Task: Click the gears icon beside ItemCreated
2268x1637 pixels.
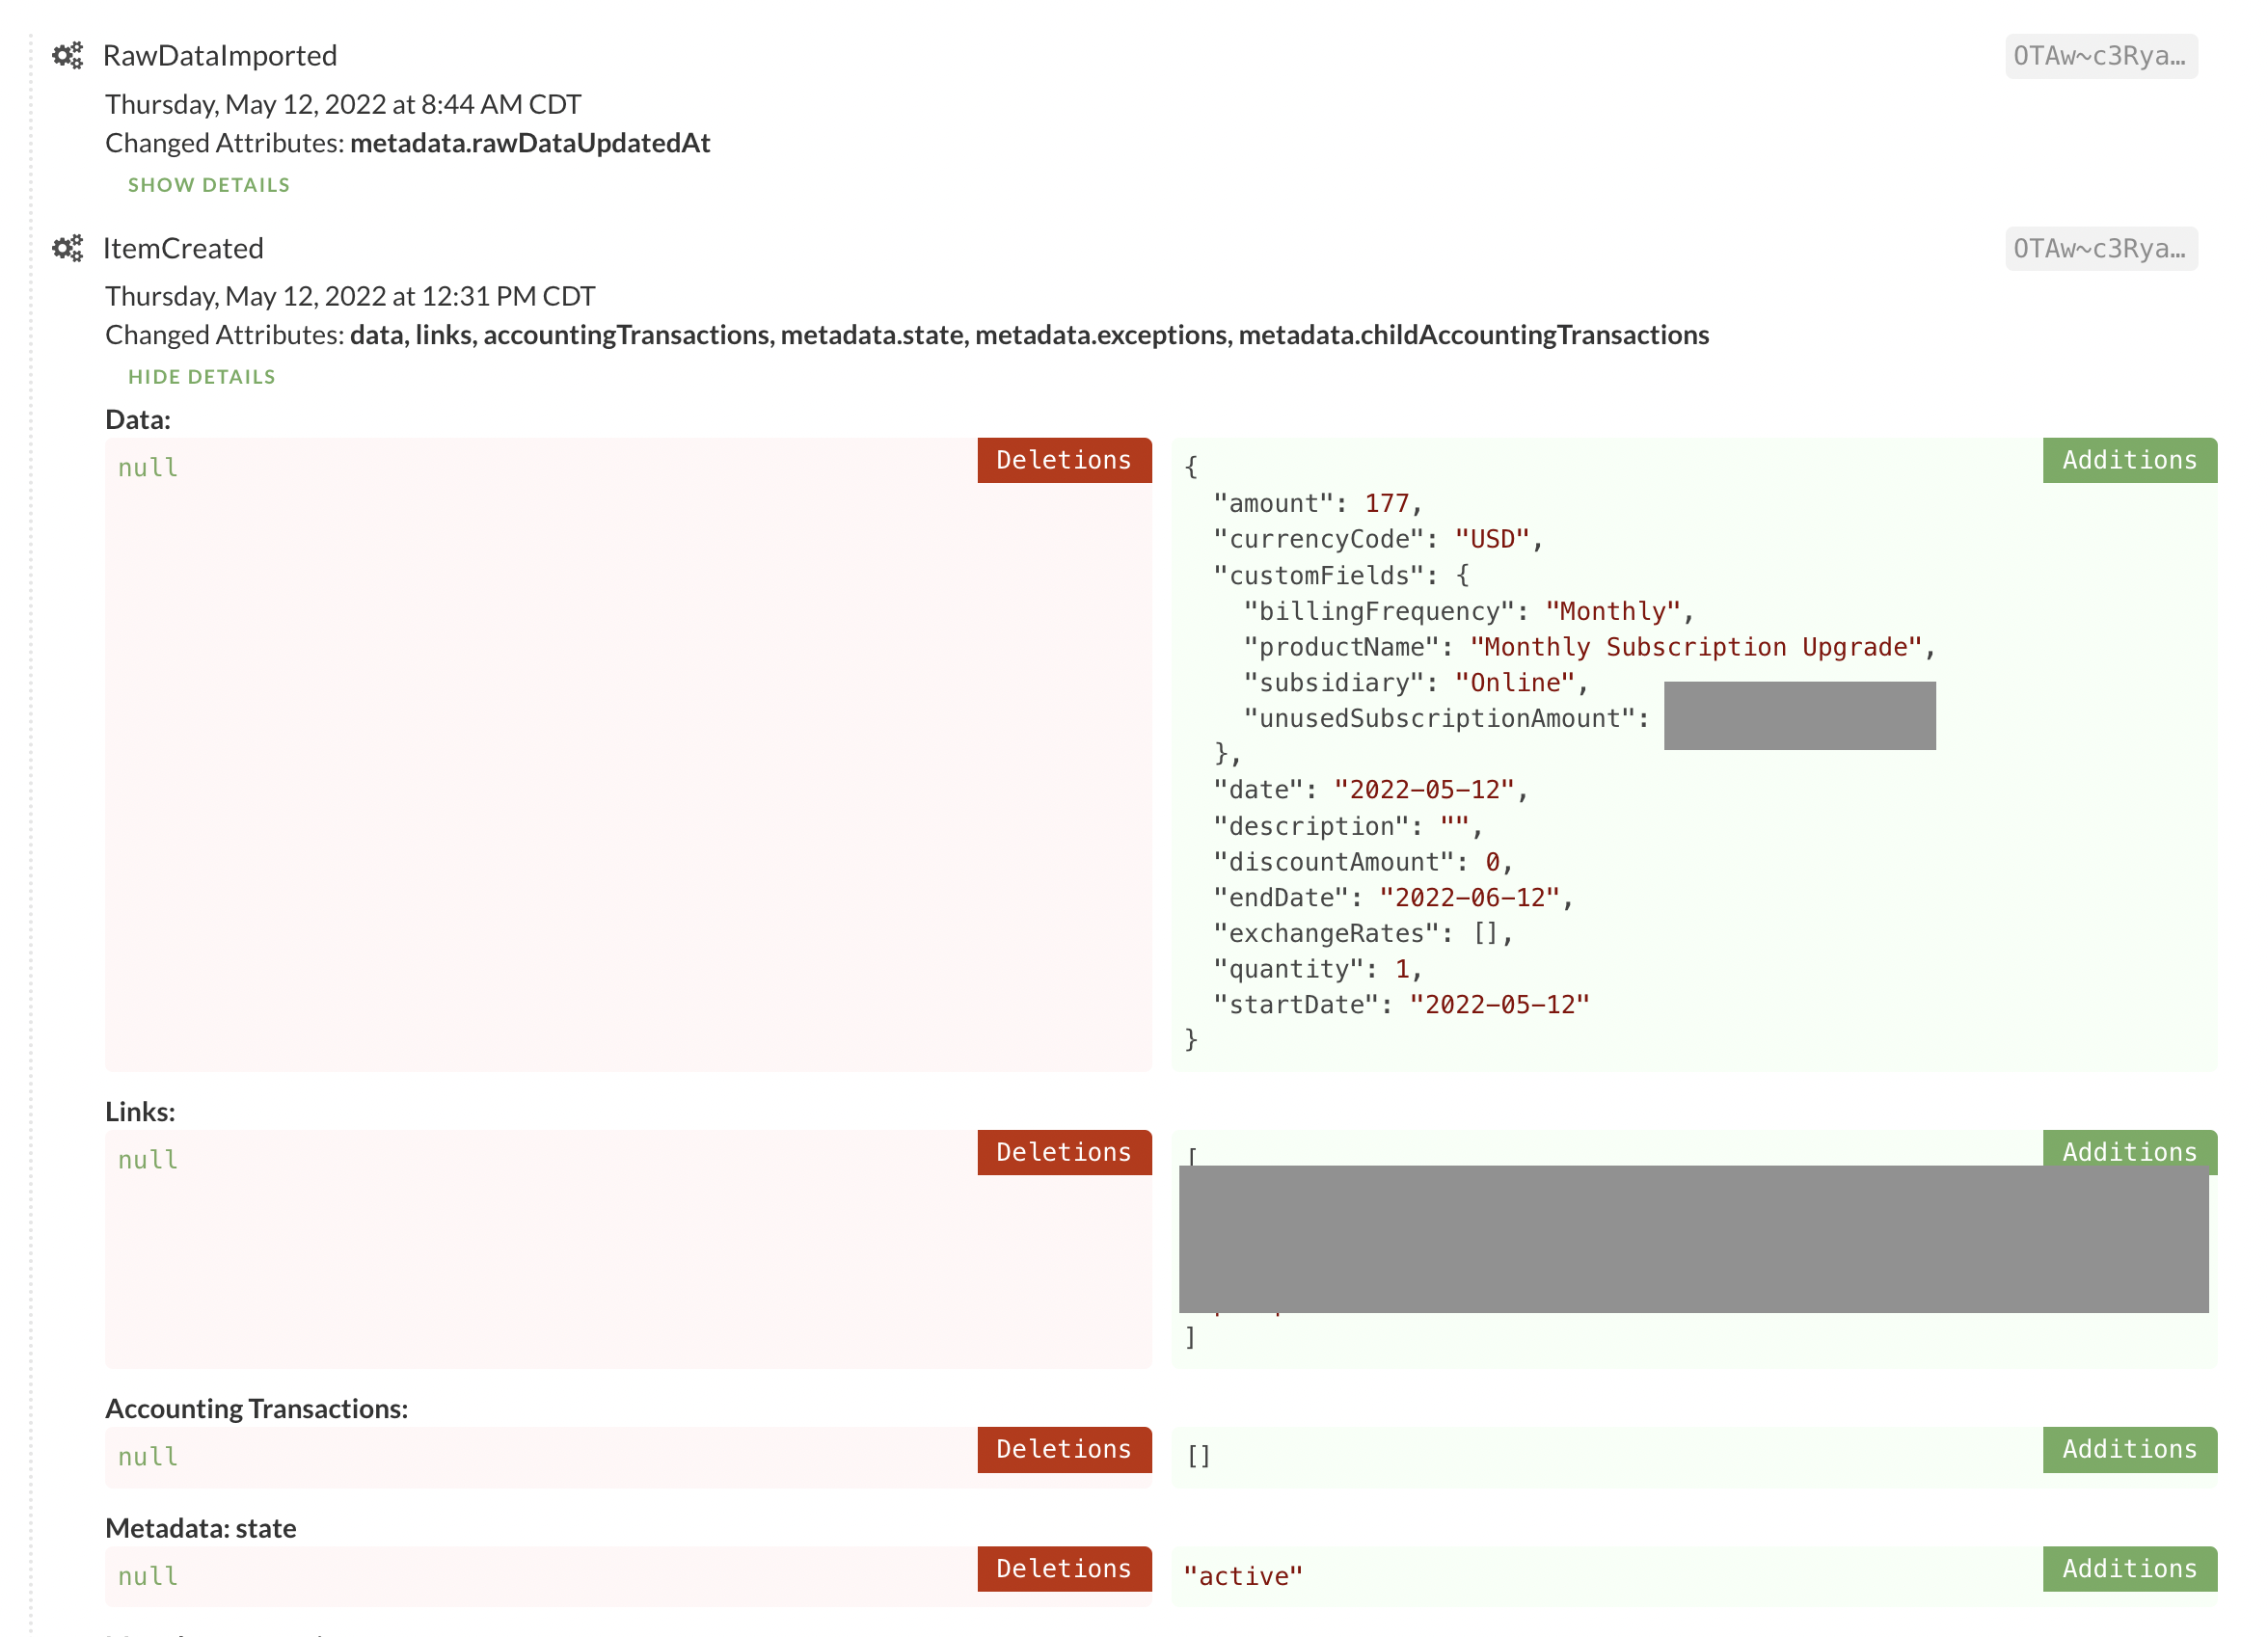Action: point(67,247)
